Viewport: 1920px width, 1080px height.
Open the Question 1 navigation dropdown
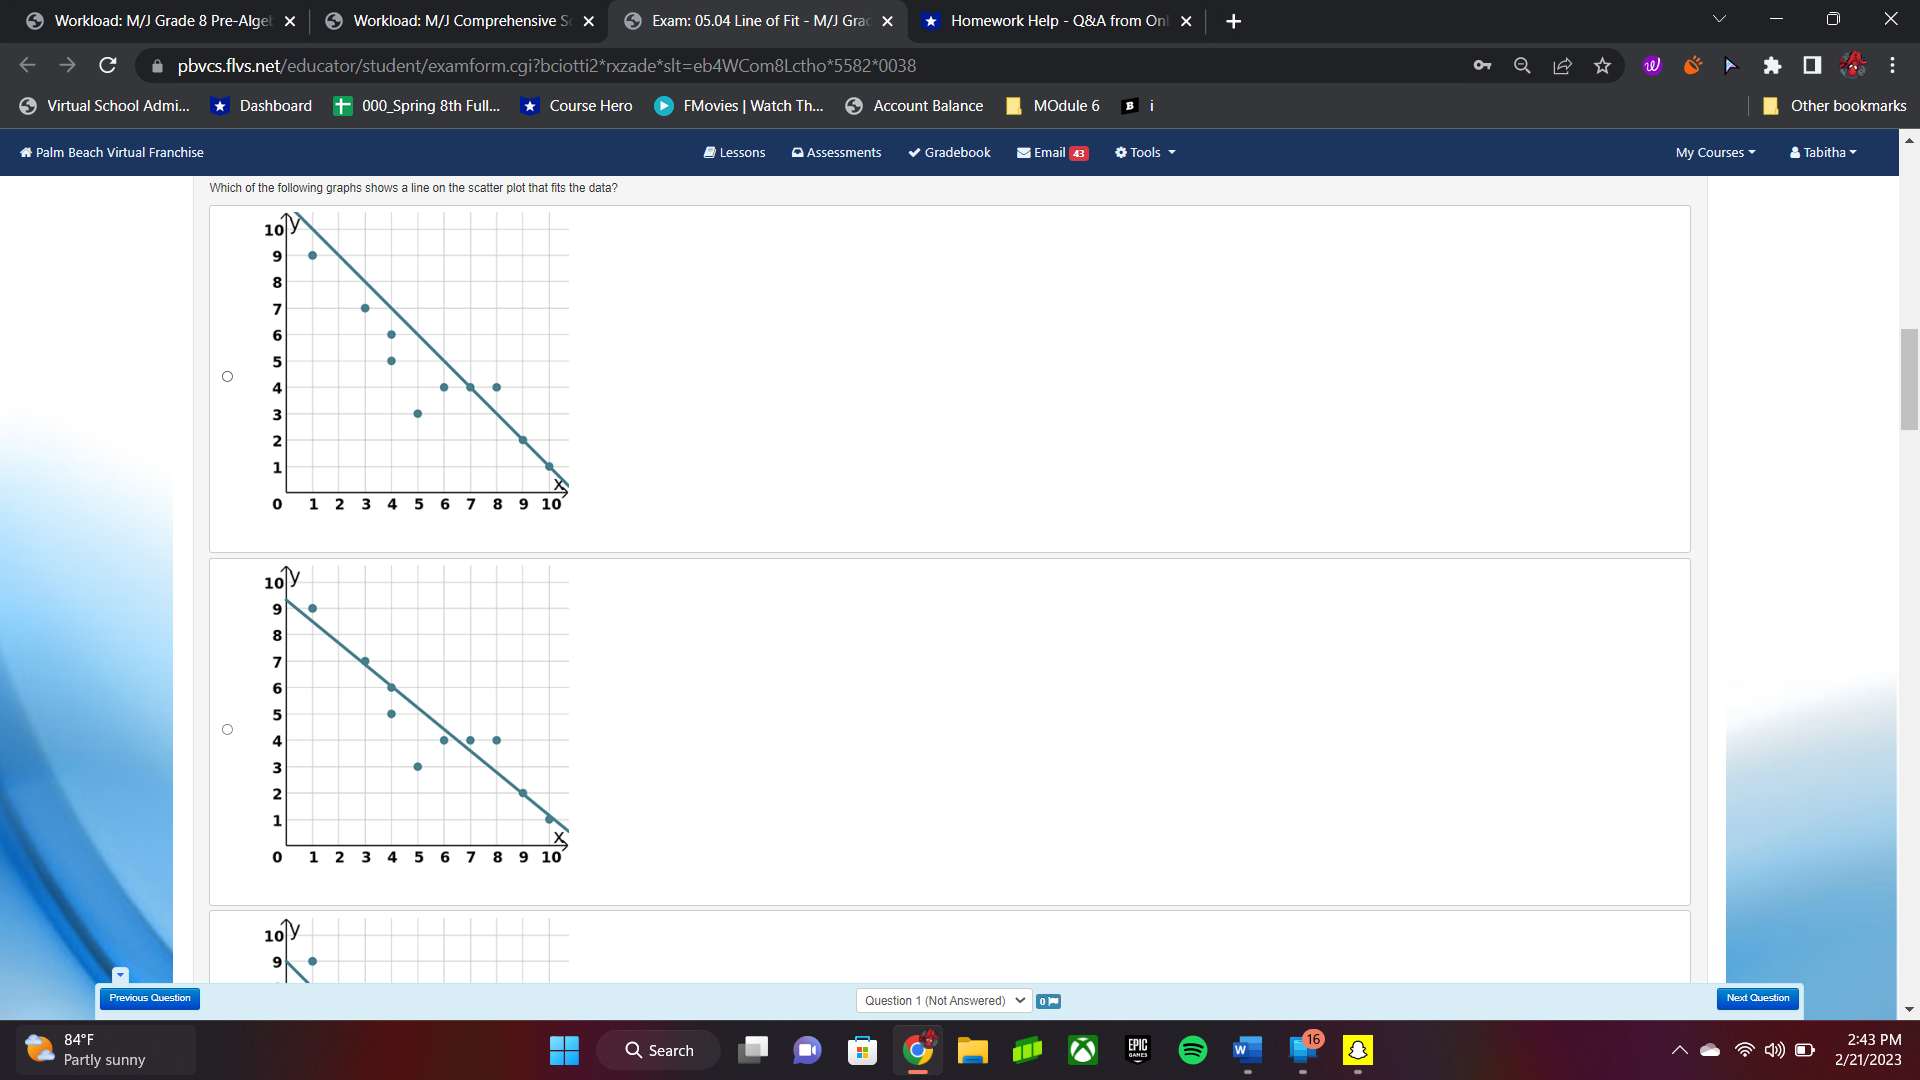click(943, 1000)
